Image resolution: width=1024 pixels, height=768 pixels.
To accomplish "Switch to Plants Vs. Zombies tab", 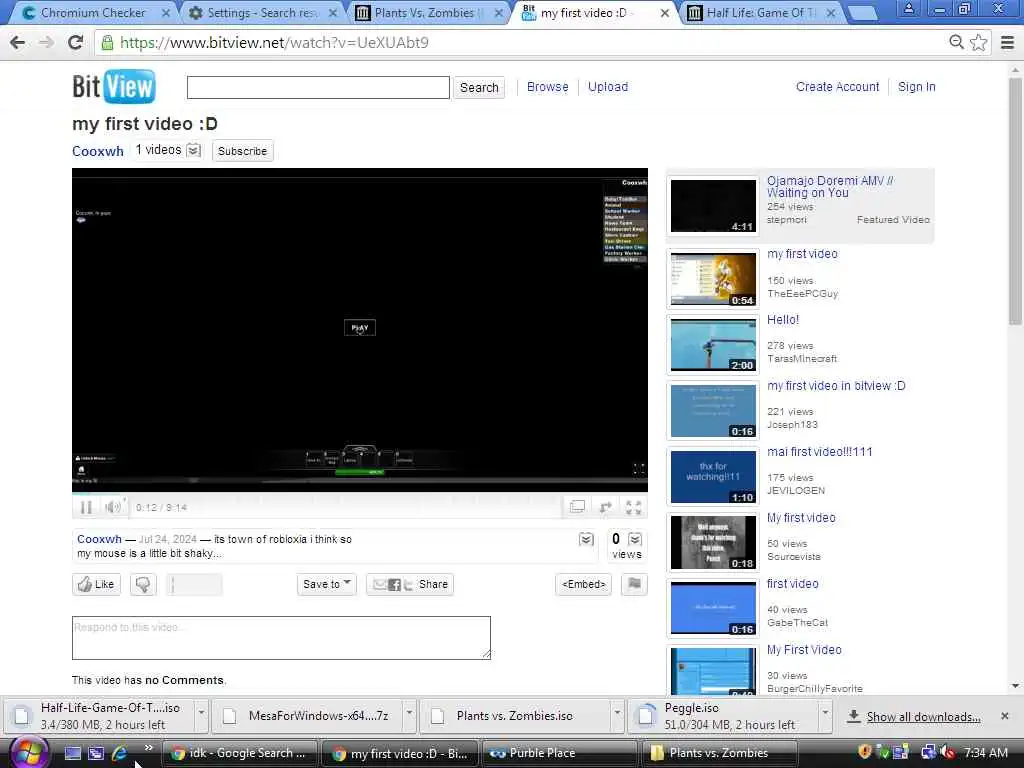I will point(430,12).
